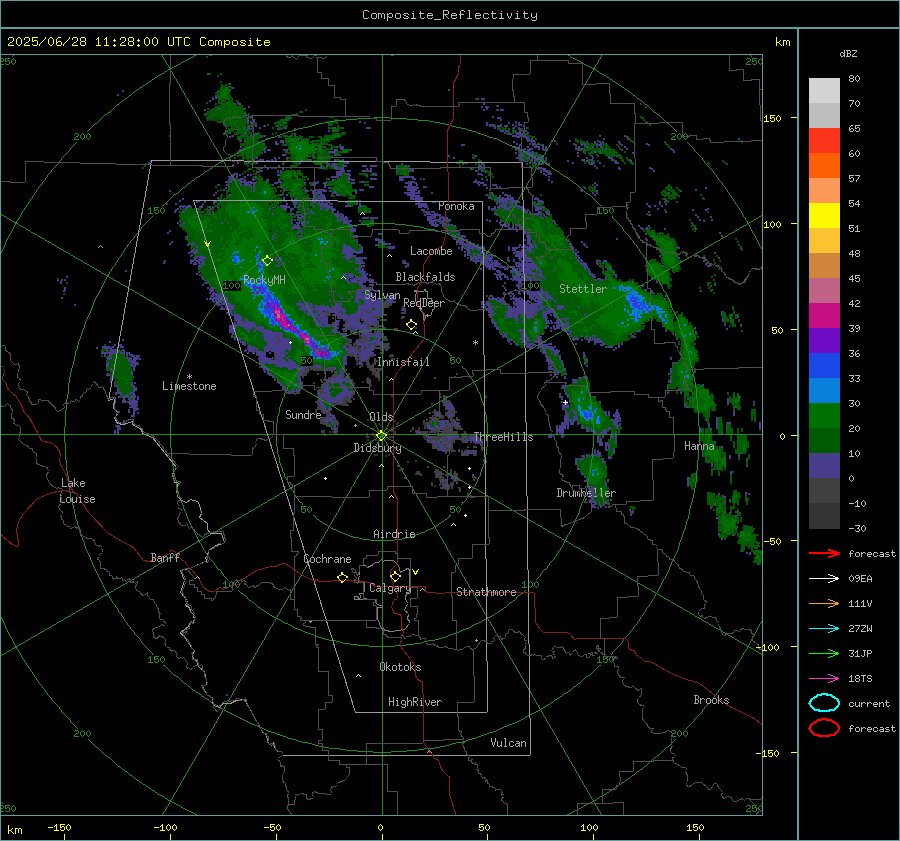This screenshot has width=900, height=841.
Task: Click the Olds city label
Action: click(x=381, y=417)
